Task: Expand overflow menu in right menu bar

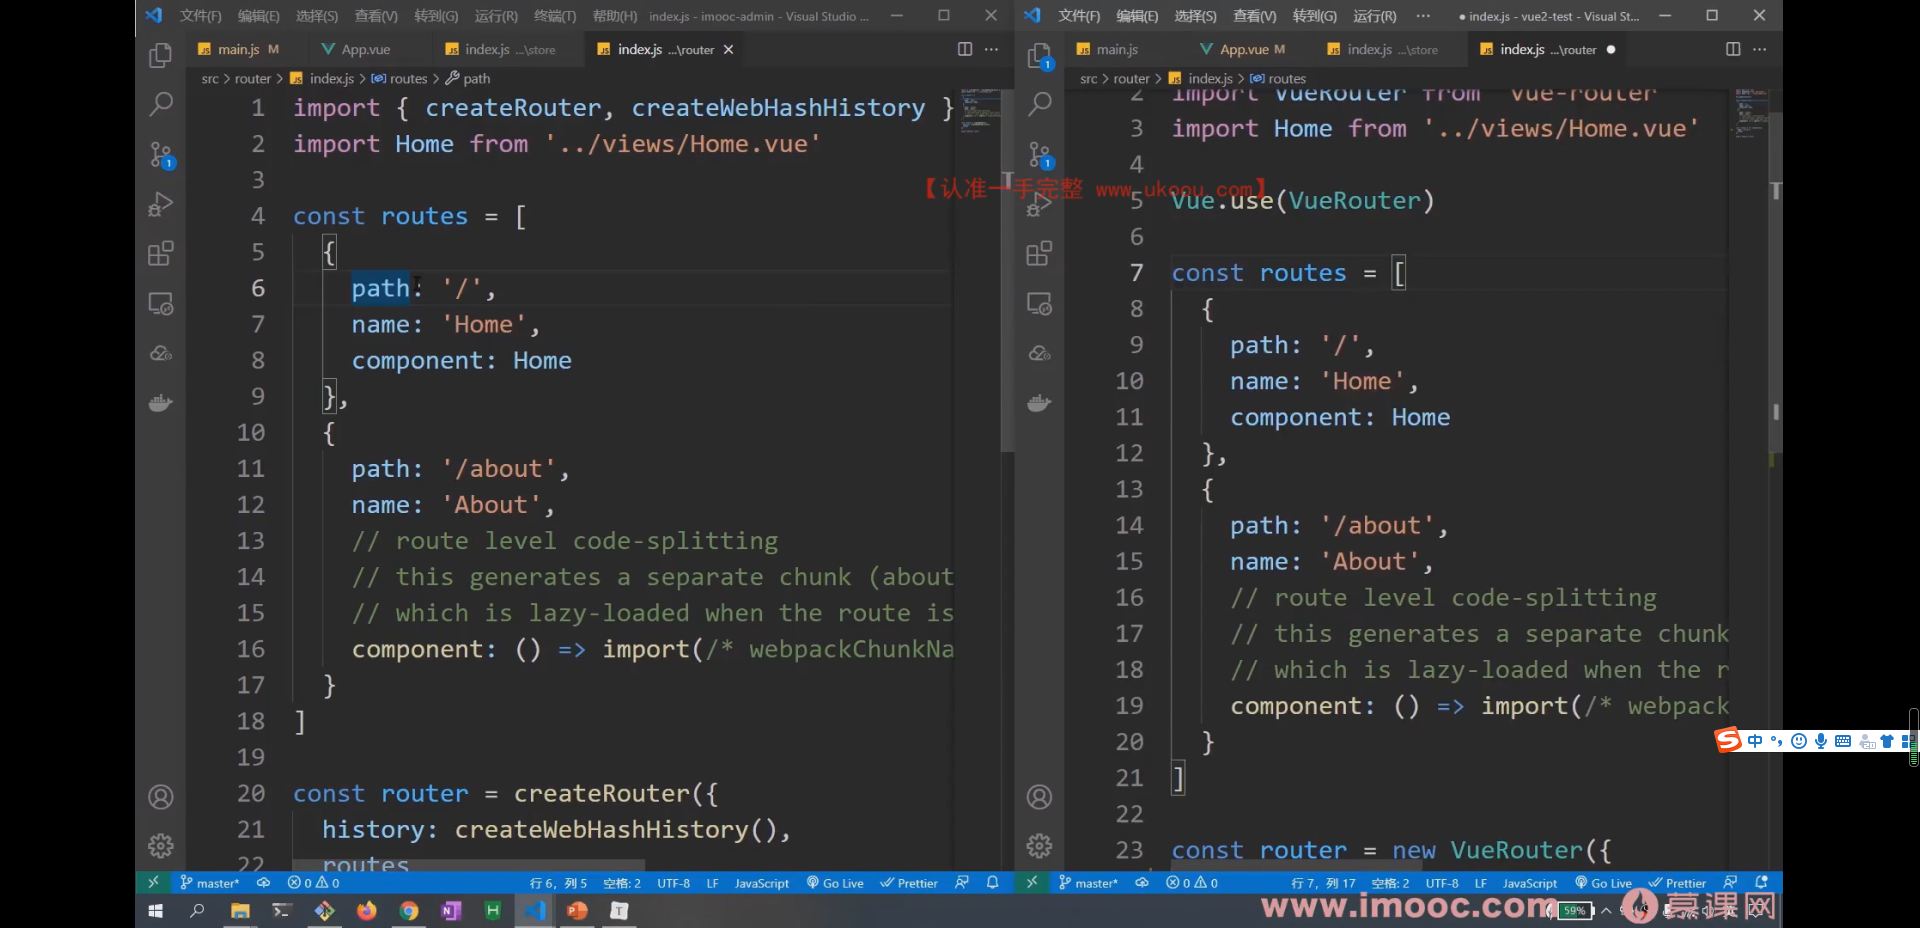Action: click(1423, 16)
